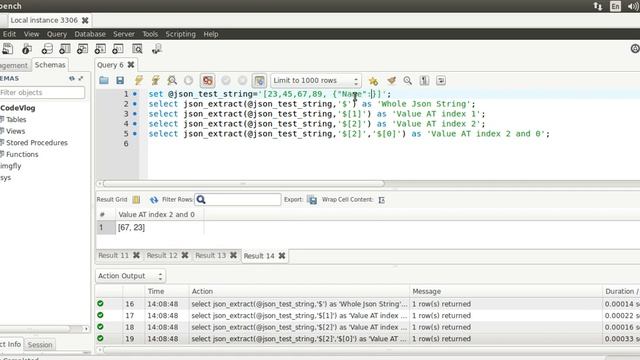Switch to the Result 13 tab
Screen dimensions: 640x360
pyautogui.click(x=211, y=256)
